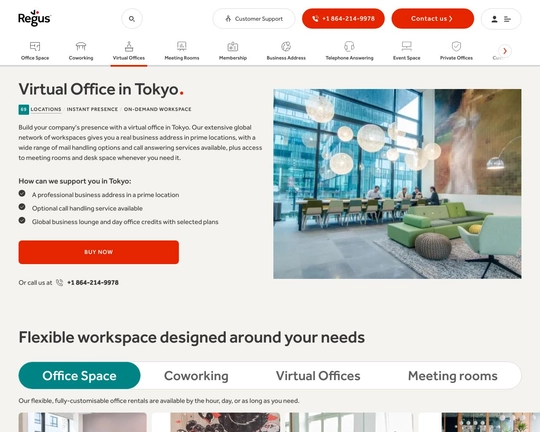Click the Regus logo
540x432 pixels.
pyautogui.click(x=34, y=18)
